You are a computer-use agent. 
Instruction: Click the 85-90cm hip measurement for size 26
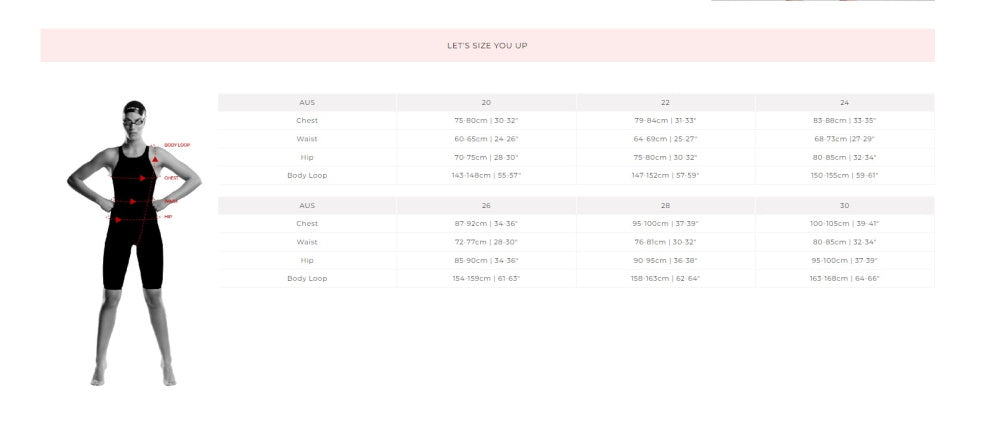pyautogui.click(x=486, y=260)
